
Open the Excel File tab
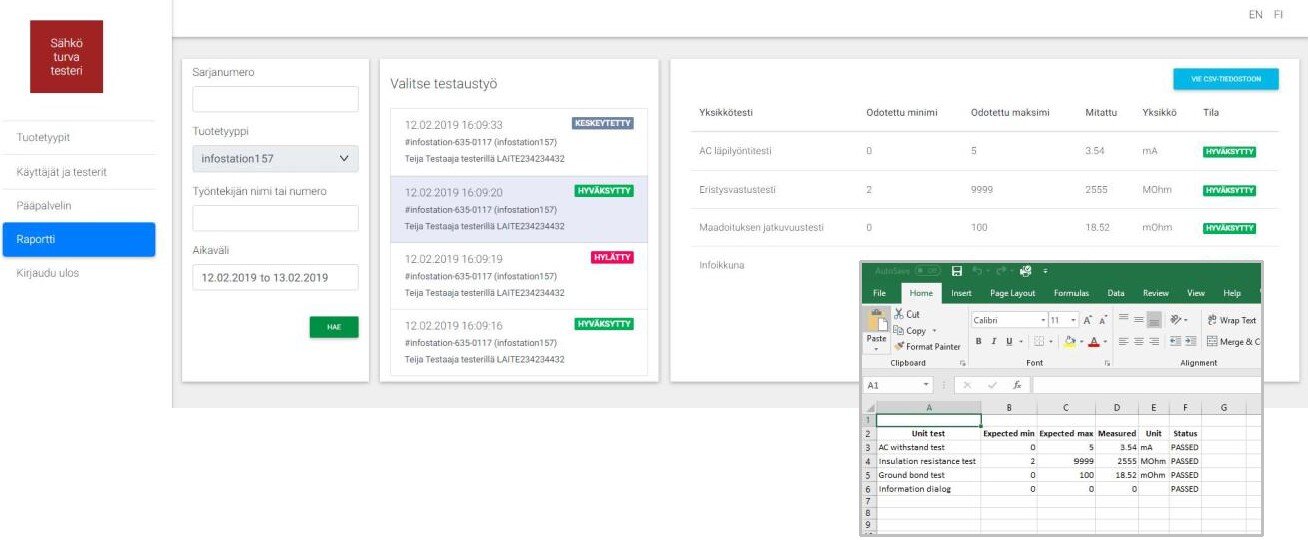point(879,293)
